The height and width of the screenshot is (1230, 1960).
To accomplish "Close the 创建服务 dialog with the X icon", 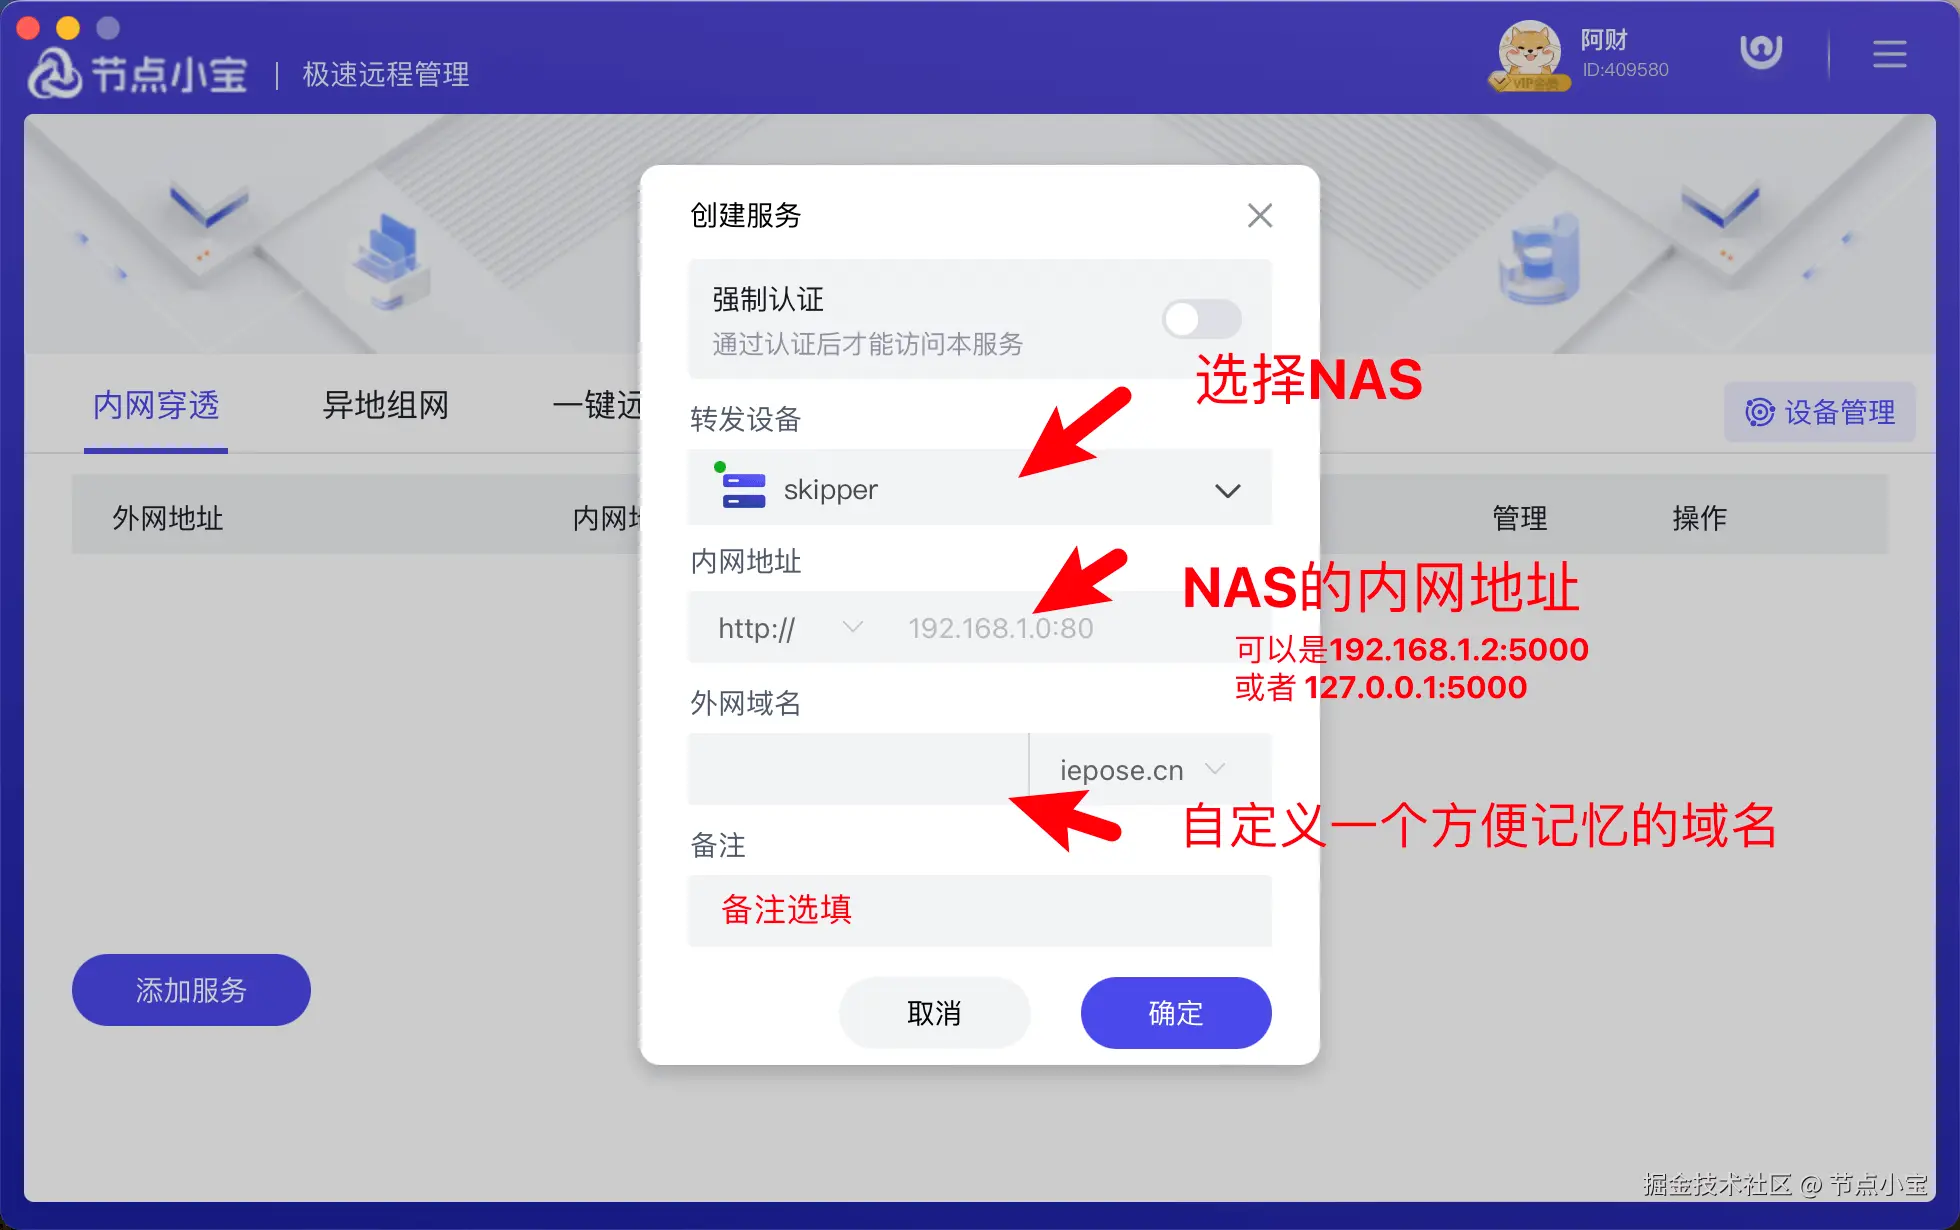I will coord(1259,215).
